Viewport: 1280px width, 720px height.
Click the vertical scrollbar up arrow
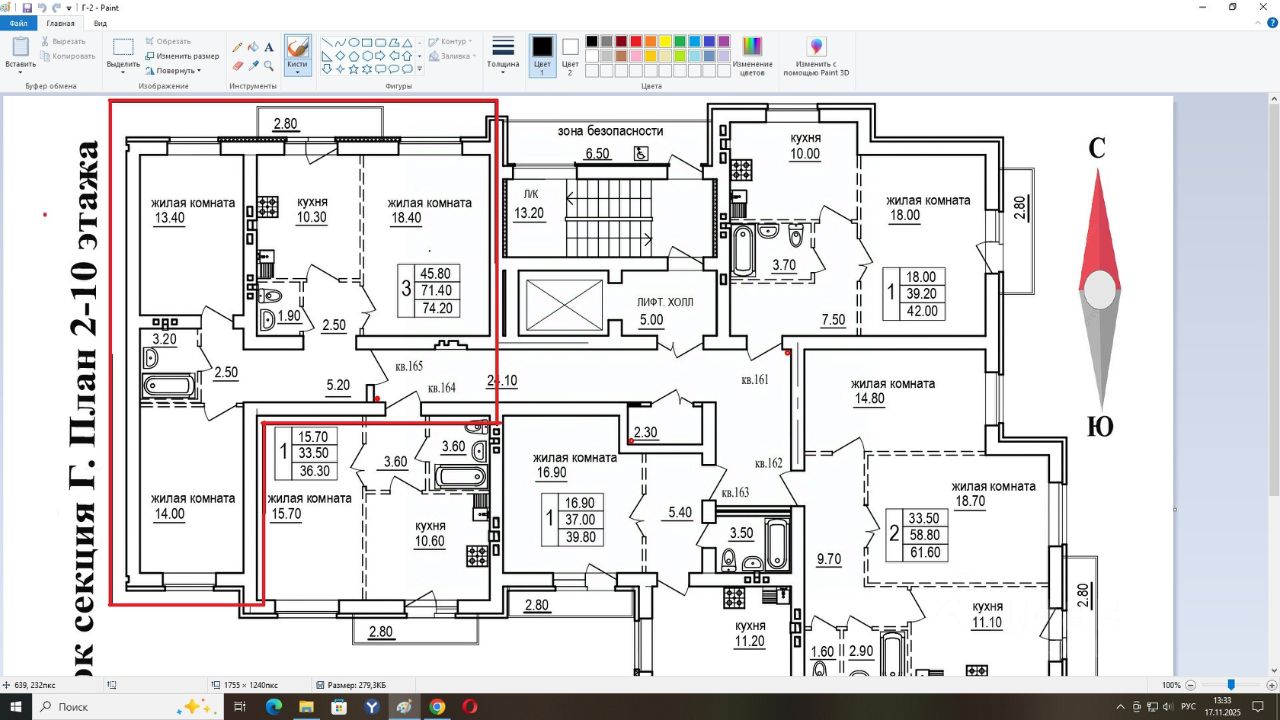[x=1274, y=99]
